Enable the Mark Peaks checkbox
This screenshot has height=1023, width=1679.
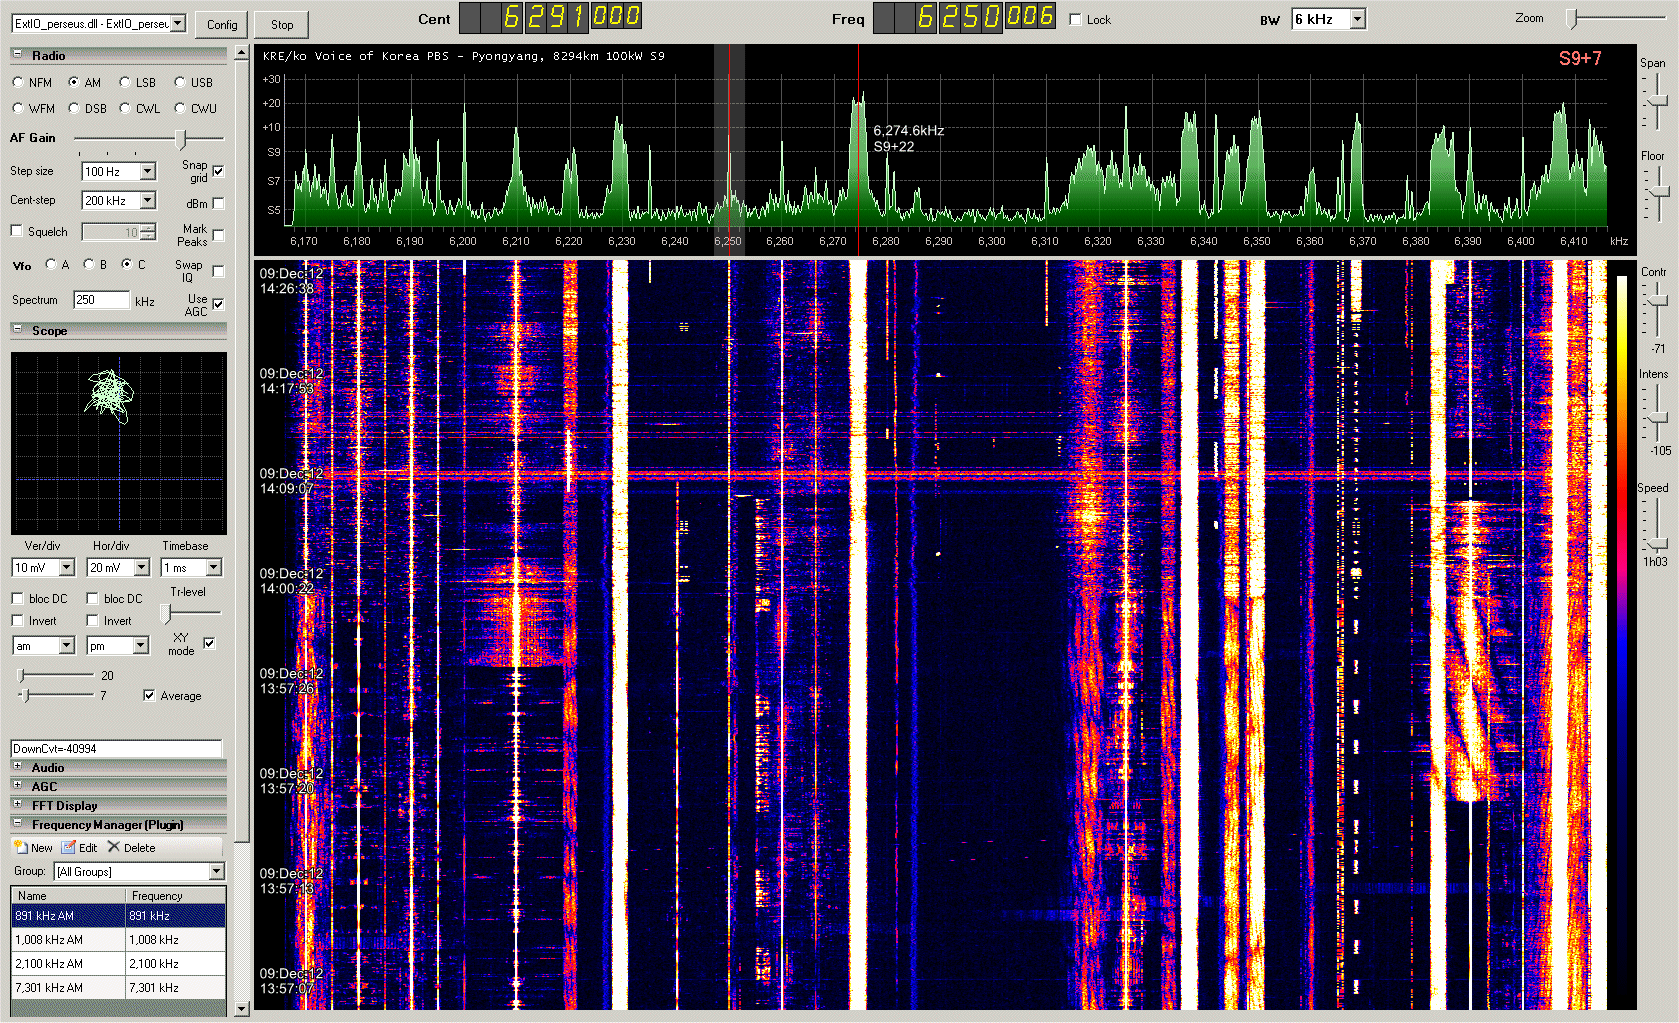click(x=218, y=235)
